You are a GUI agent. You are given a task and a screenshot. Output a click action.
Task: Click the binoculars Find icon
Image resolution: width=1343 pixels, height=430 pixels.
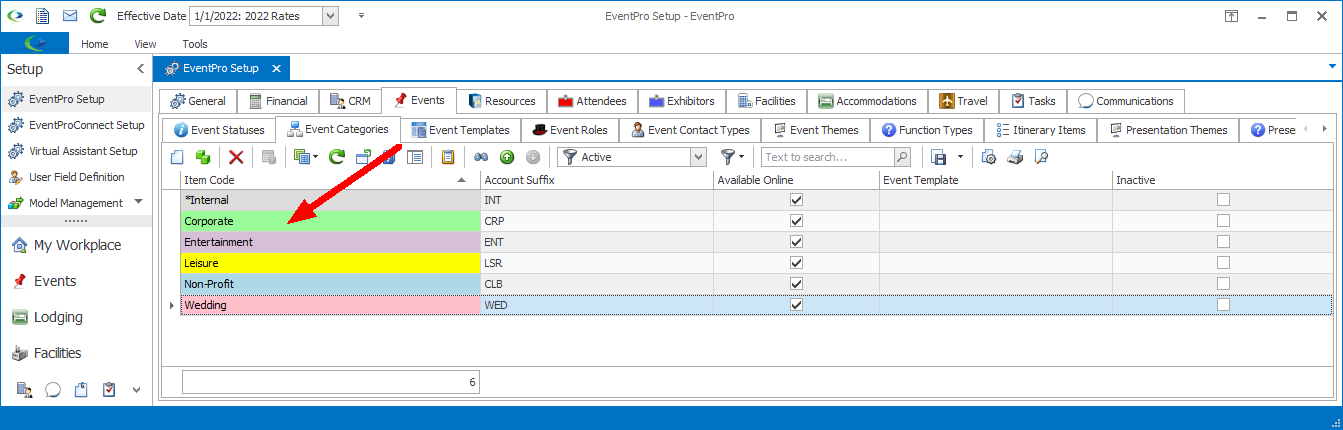coord(481,157)
